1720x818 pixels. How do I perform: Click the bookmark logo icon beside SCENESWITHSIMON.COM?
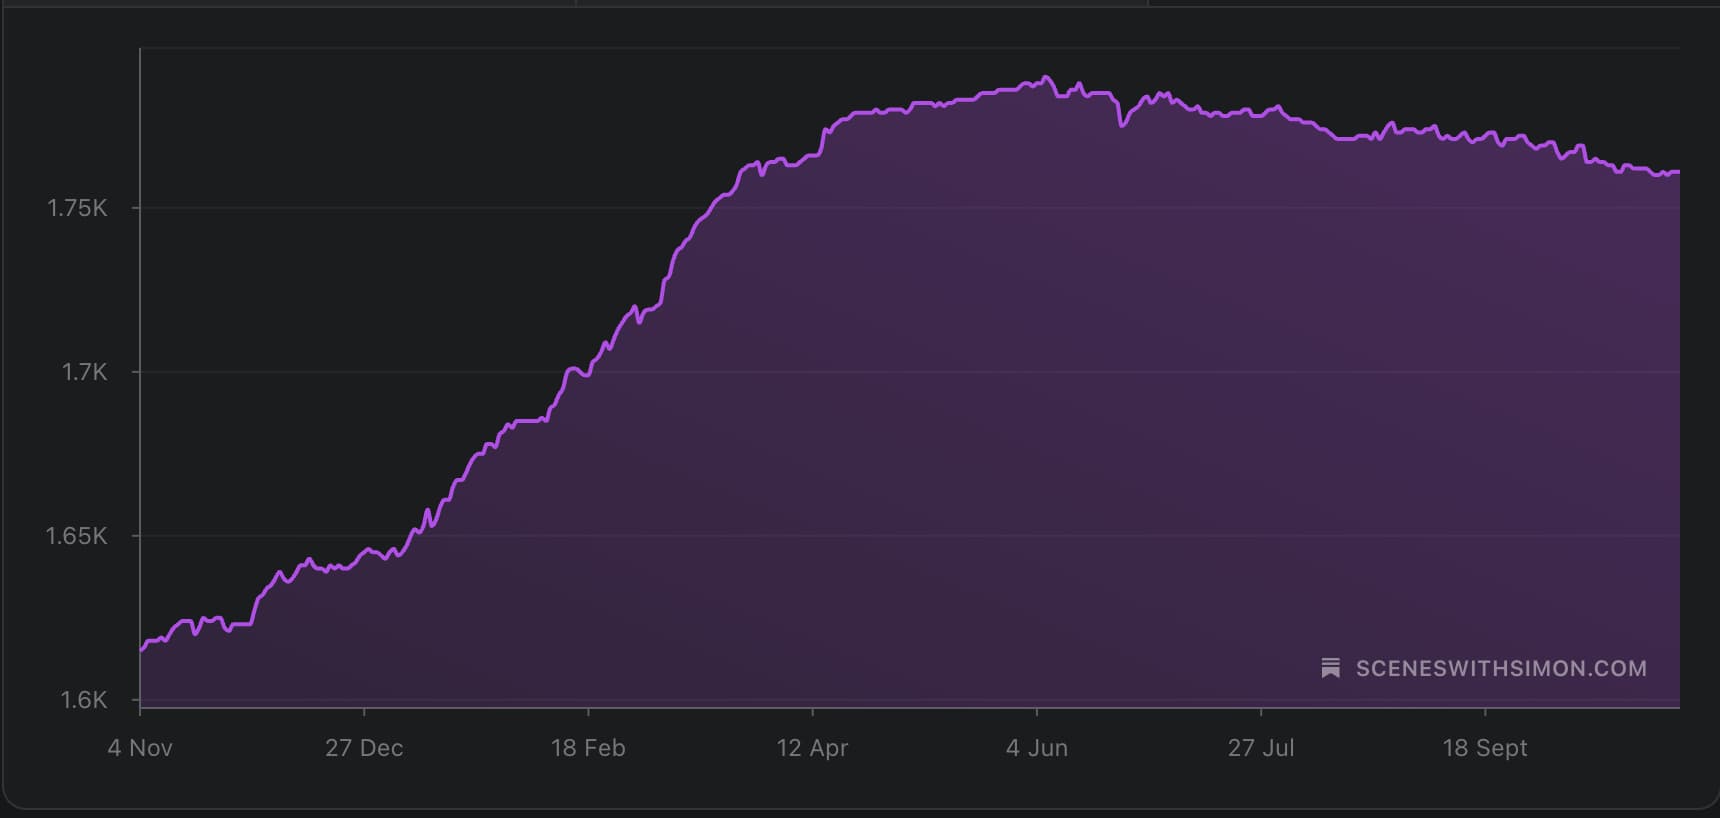(1330, 668)
